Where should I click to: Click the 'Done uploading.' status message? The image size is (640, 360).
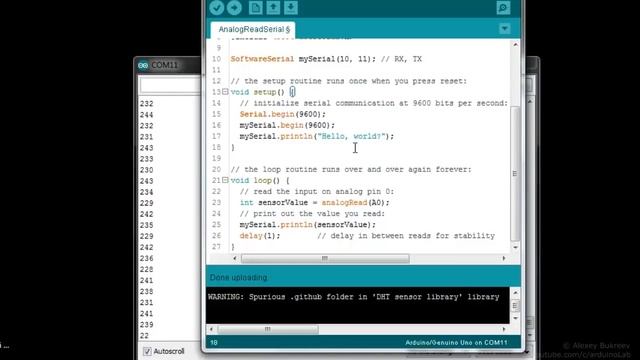pos(239,278)
